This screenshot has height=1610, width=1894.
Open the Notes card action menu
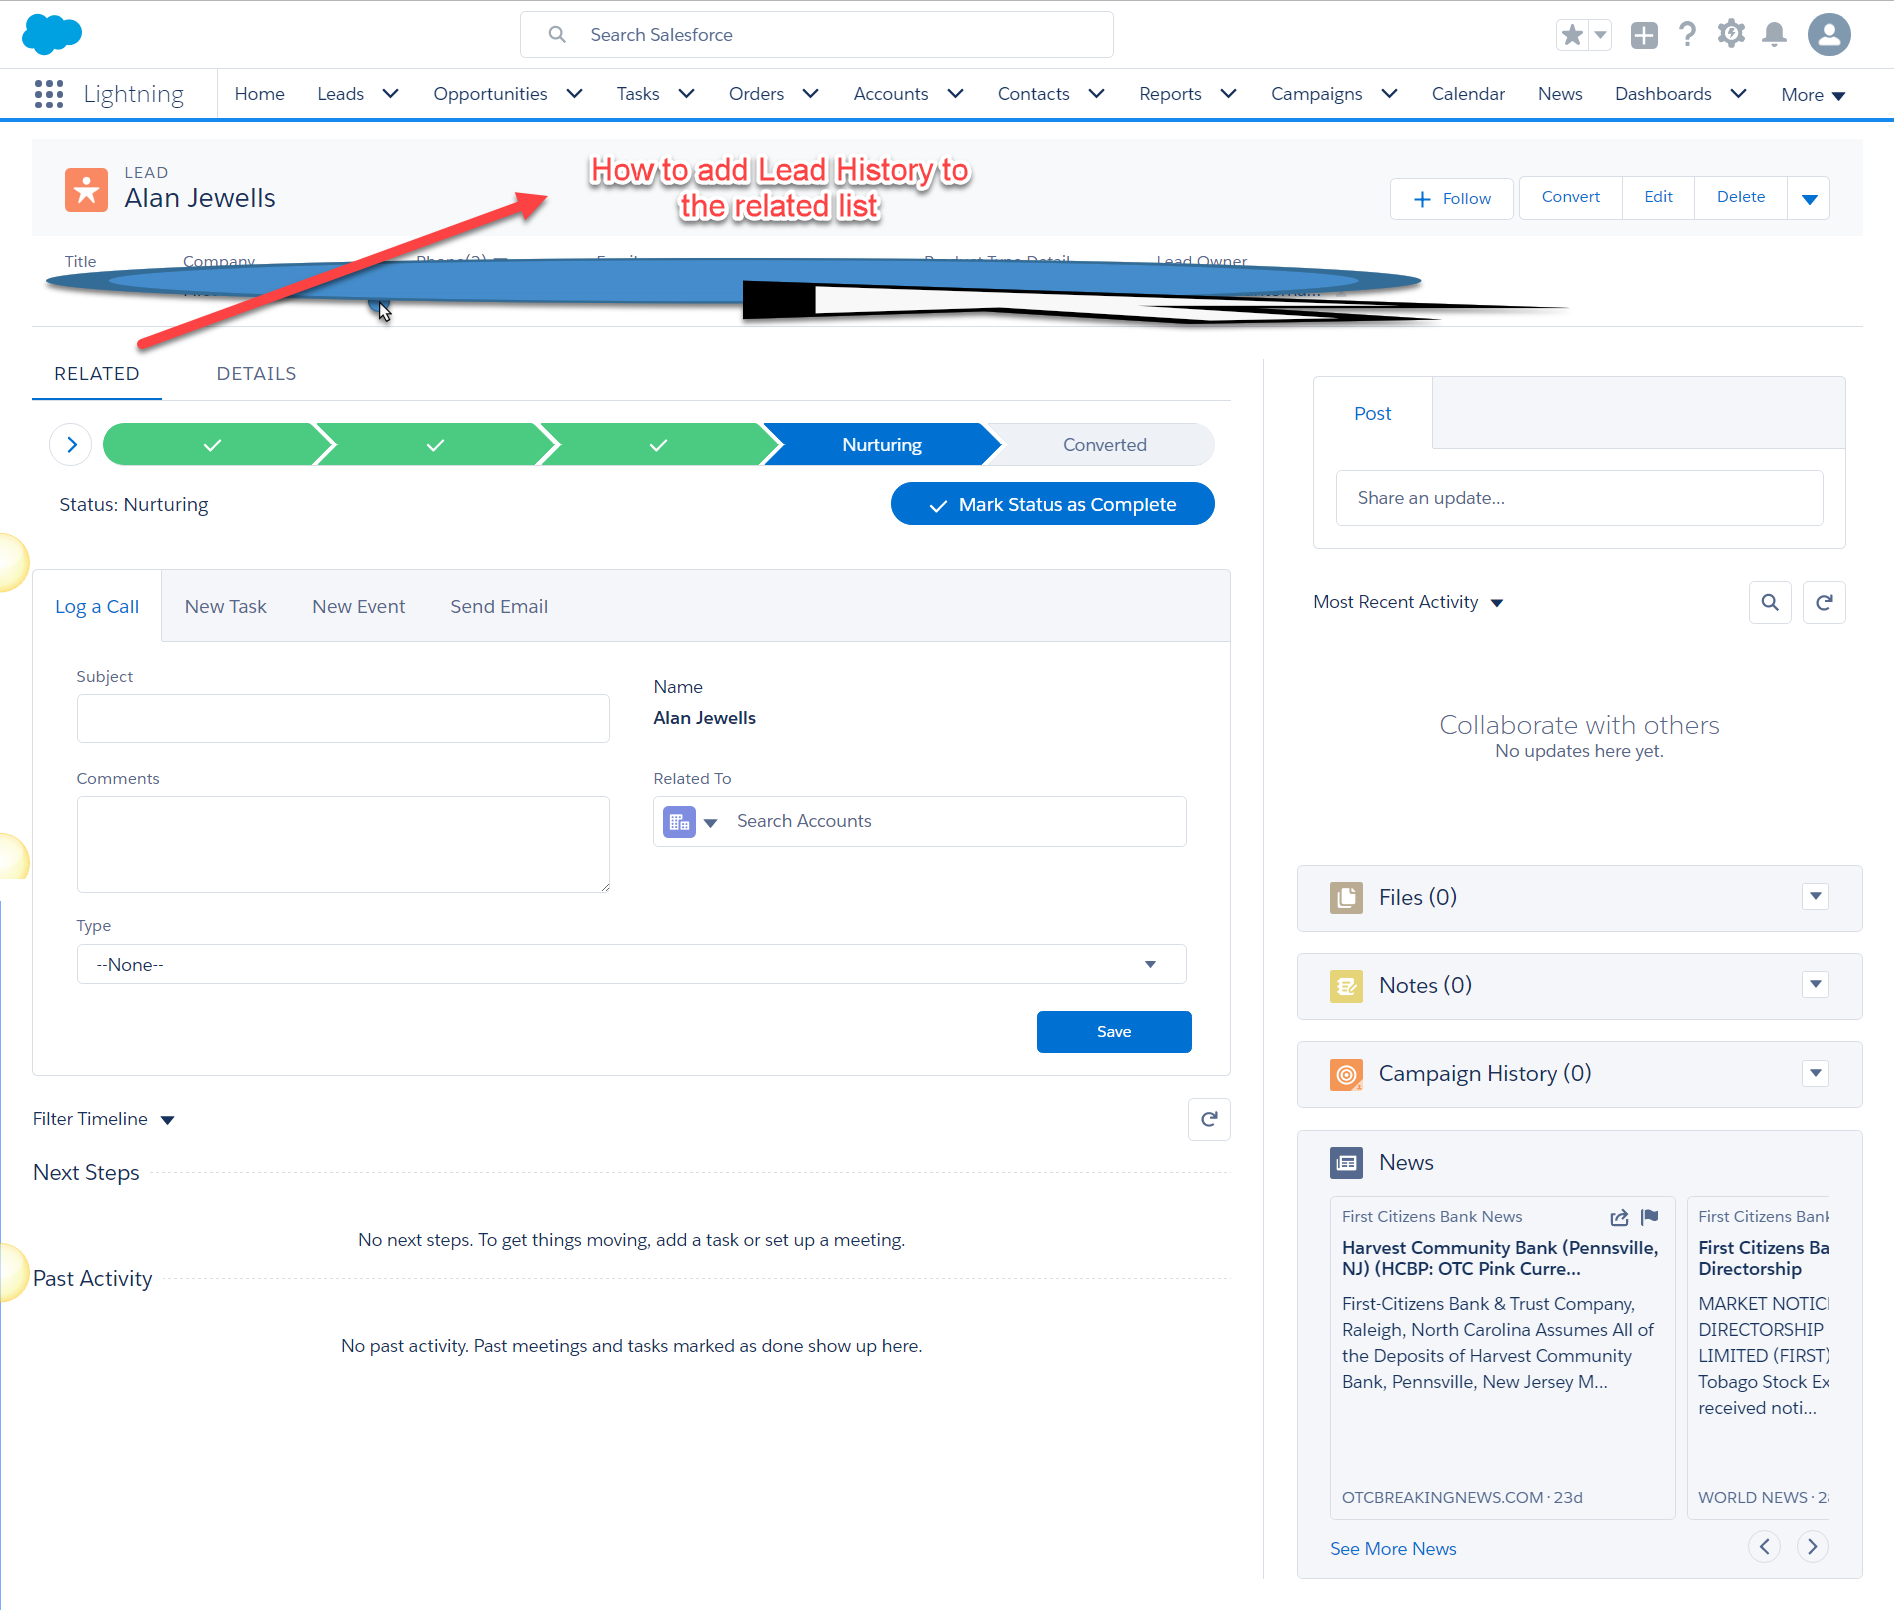click(x=1815, y=984)
